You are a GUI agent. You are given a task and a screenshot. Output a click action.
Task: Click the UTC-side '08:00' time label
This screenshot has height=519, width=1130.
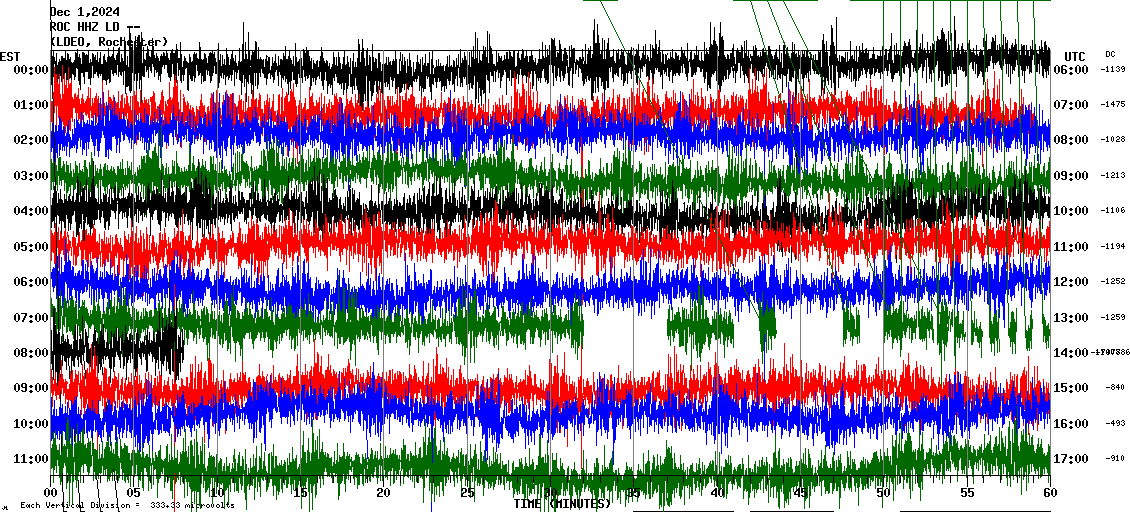pyautogui.click(x=1071, y=141)
